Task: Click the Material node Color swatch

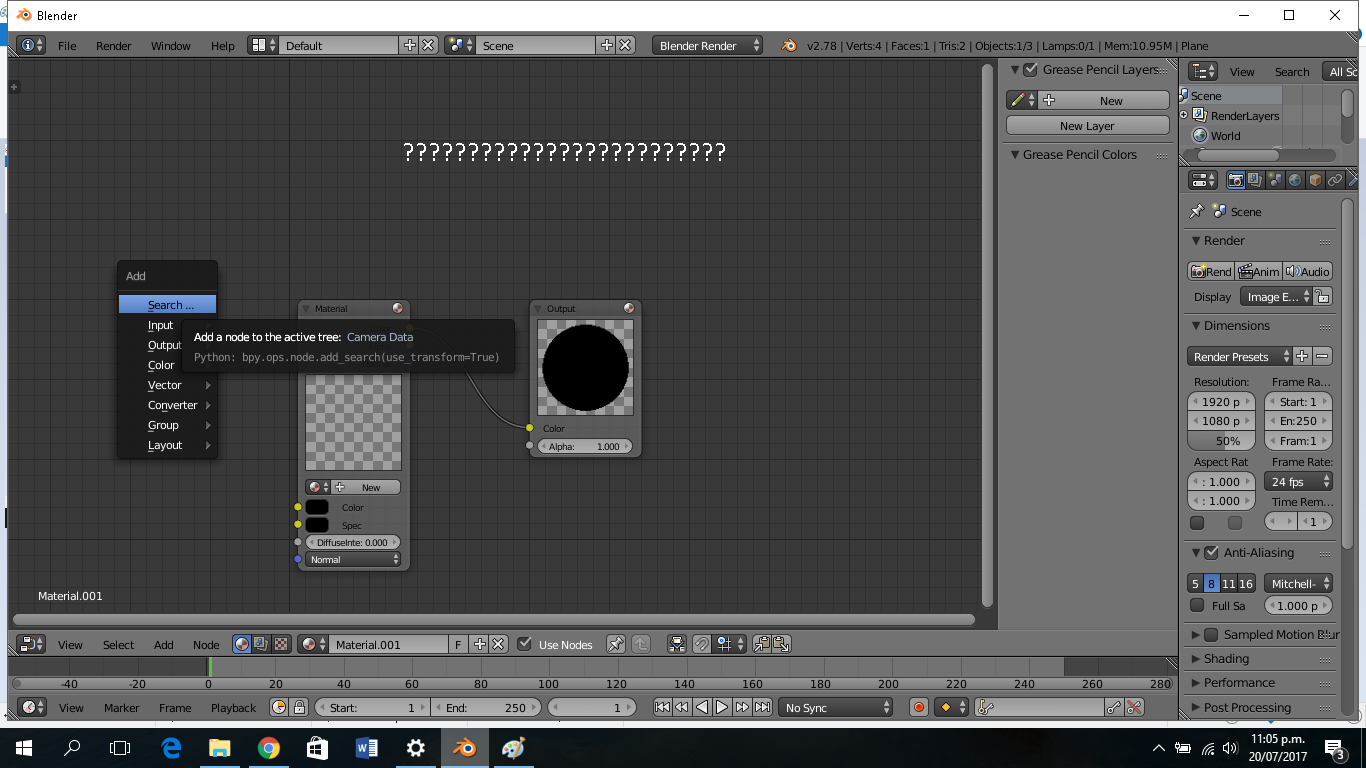Action: point(317,507)
